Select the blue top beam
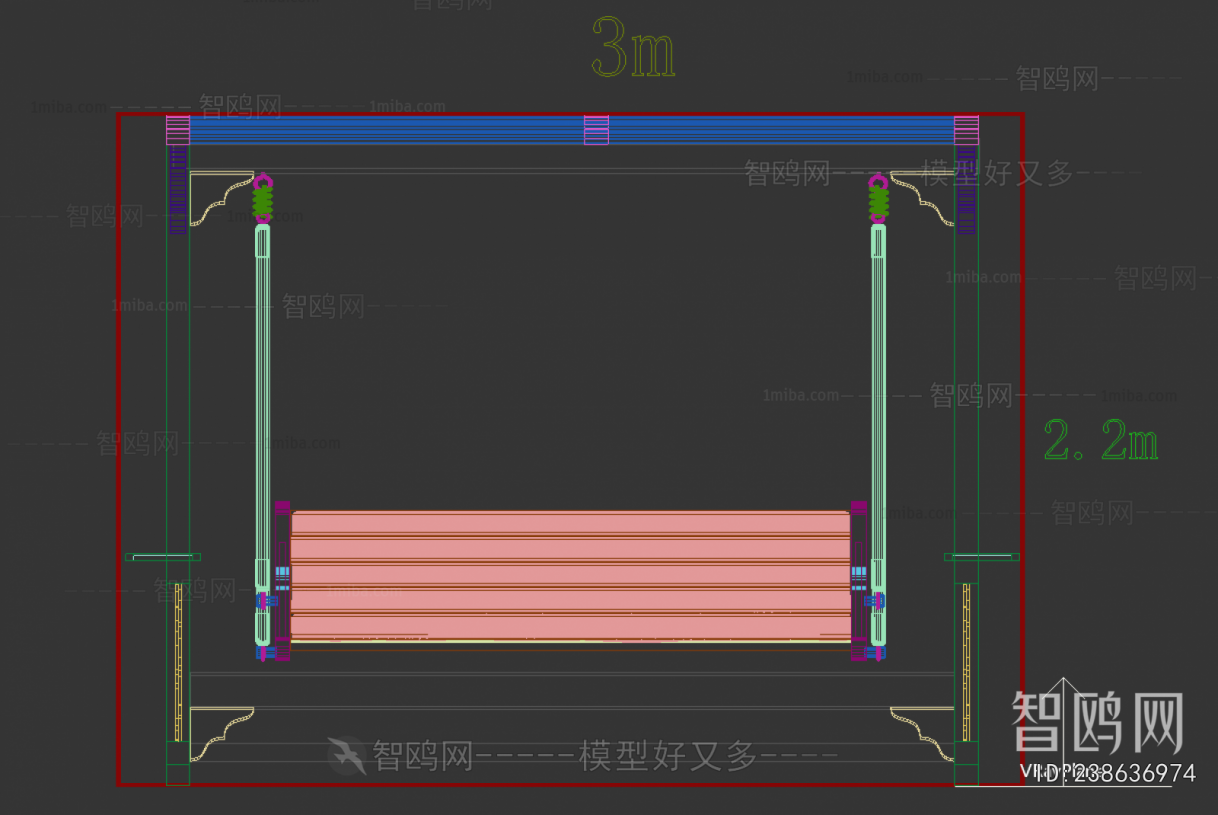 click(400, 130)
